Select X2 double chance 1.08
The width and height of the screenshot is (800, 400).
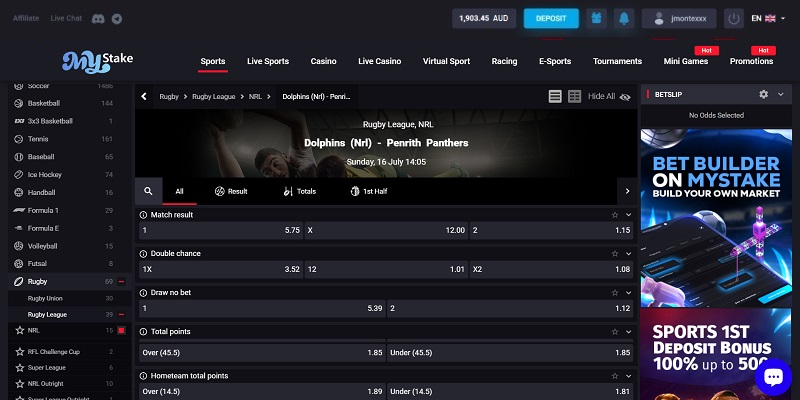click(551, 269)
